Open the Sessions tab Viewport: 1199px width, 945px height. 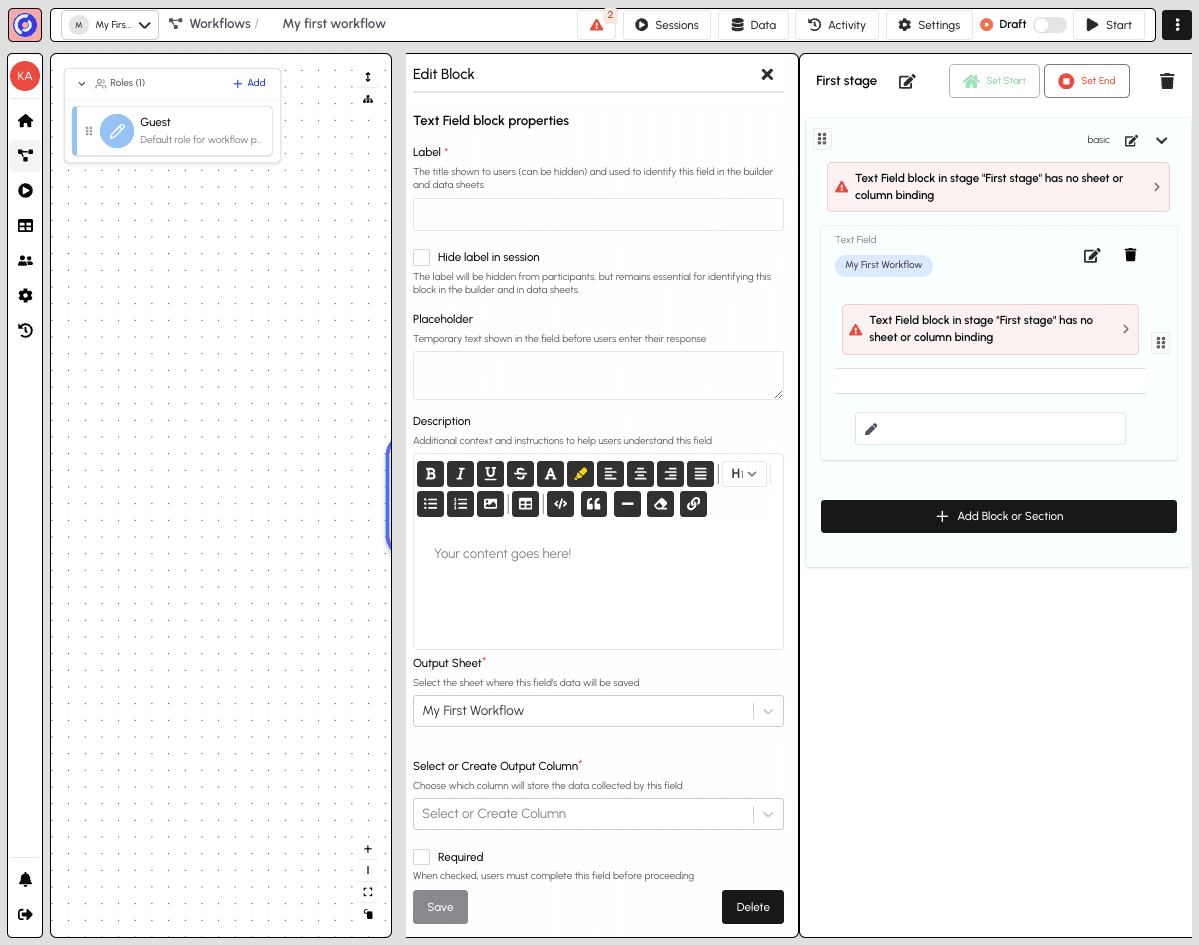[x=667, y=25]
